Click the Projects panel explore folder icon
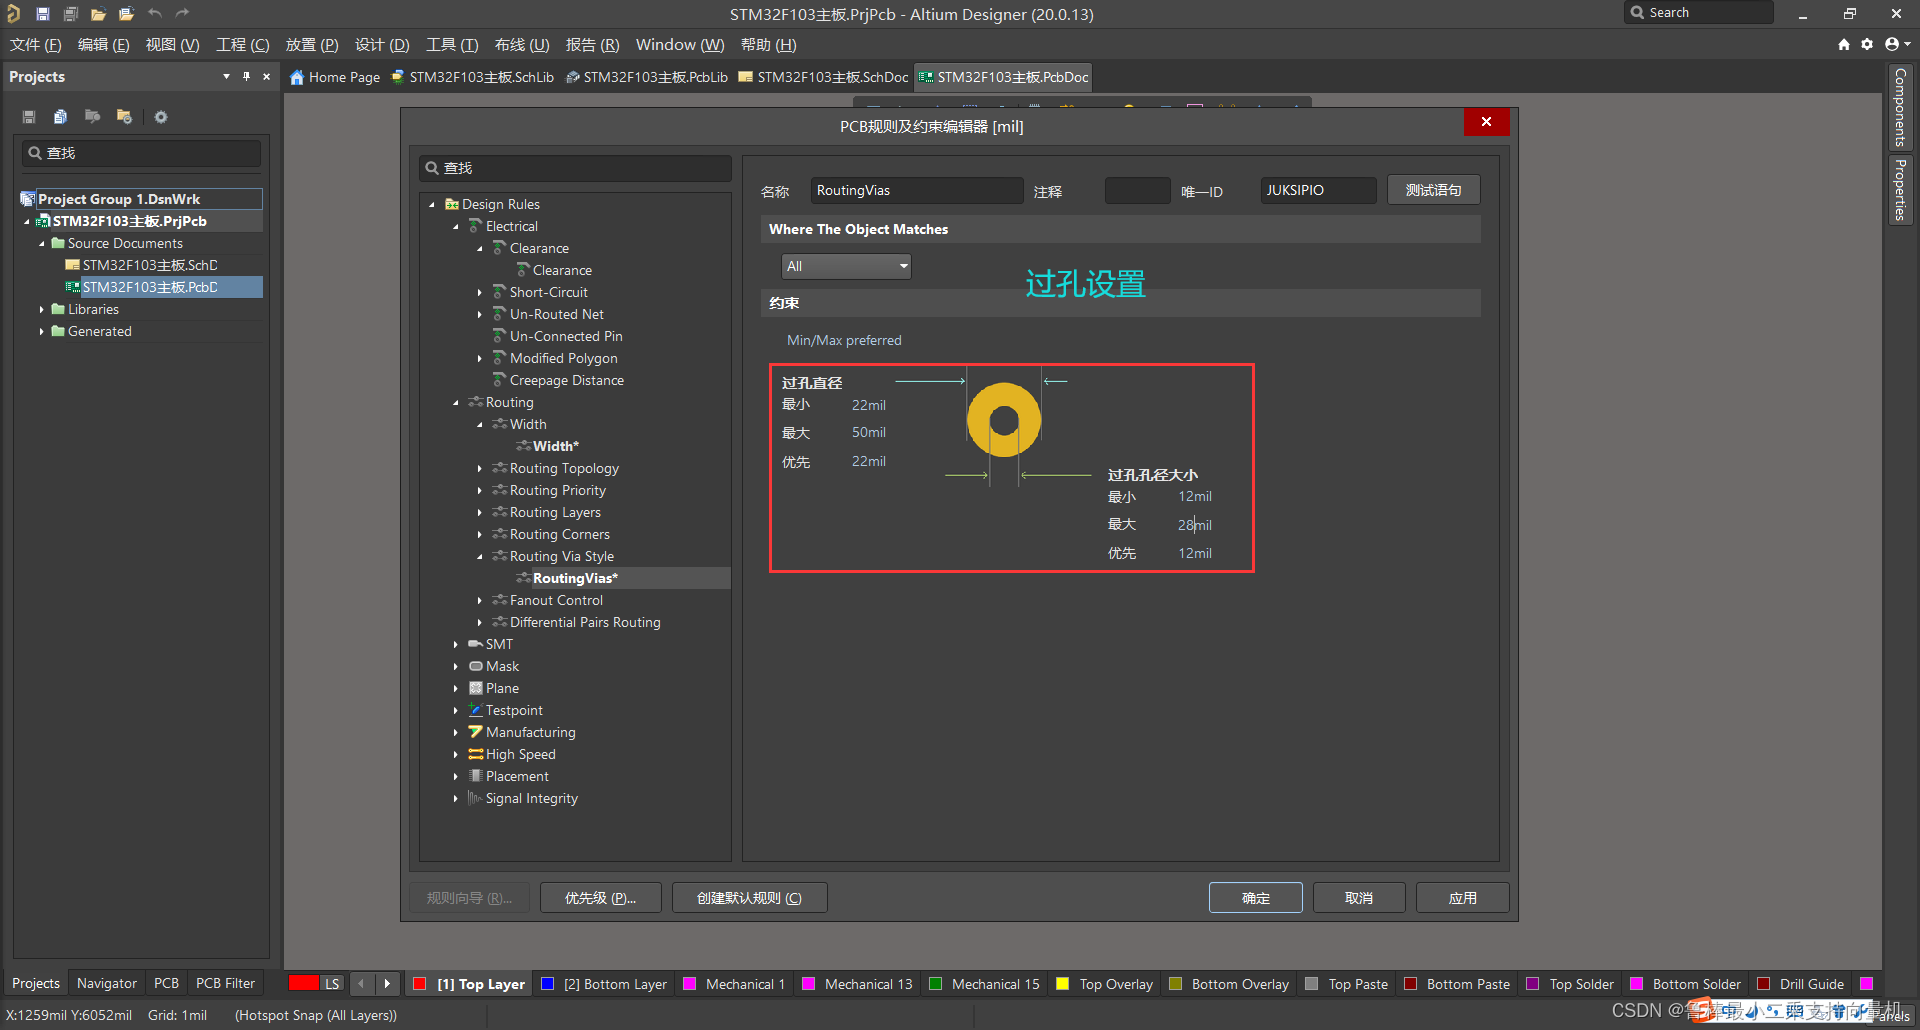The width and height of the screenshot is (1920, 1030). point(92,117)
